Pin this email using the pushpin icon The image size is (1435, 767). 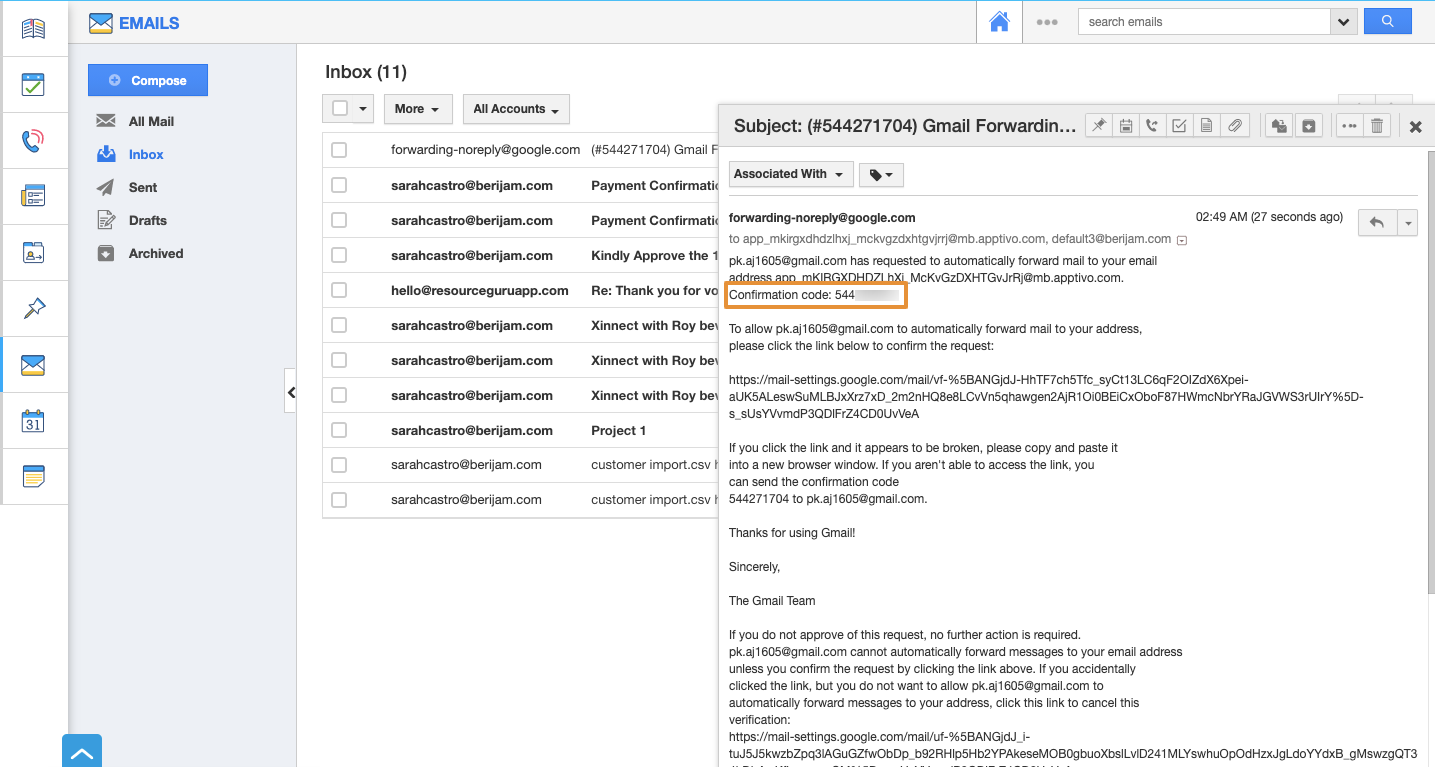tap(1099, 126)
